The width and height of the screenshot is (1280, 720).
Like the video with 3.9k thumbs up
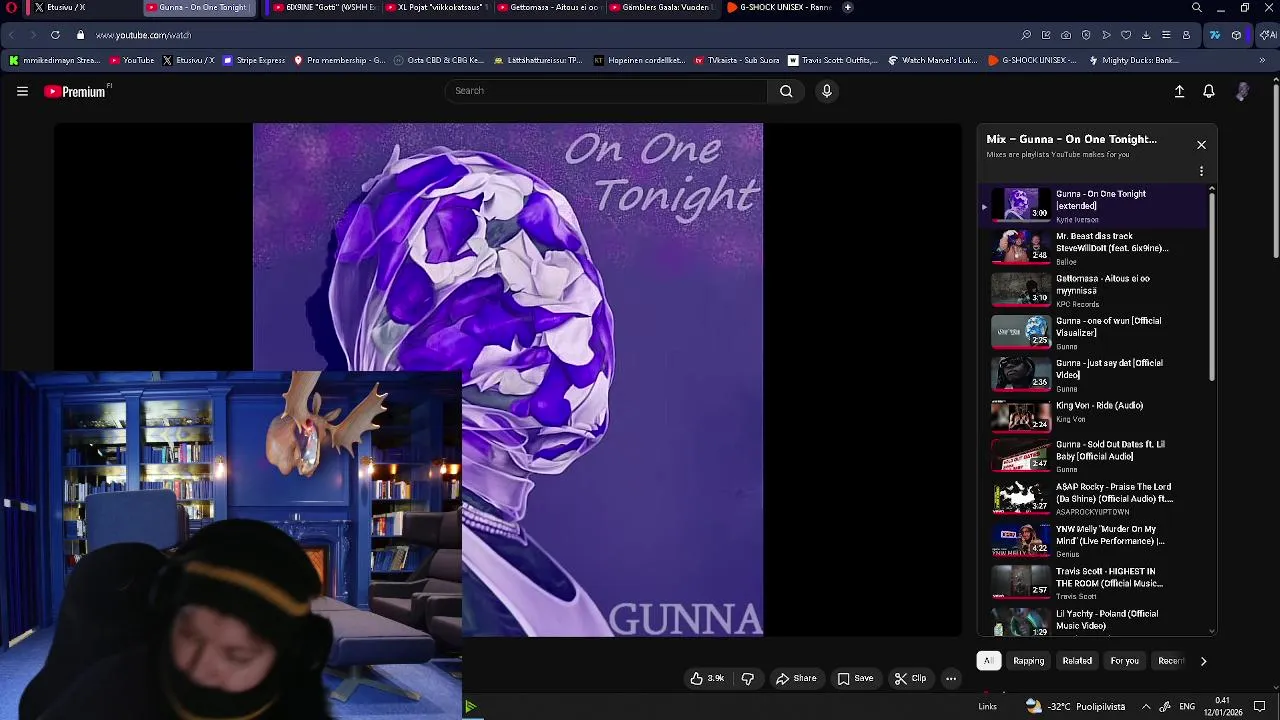click(x=706, y=678)
